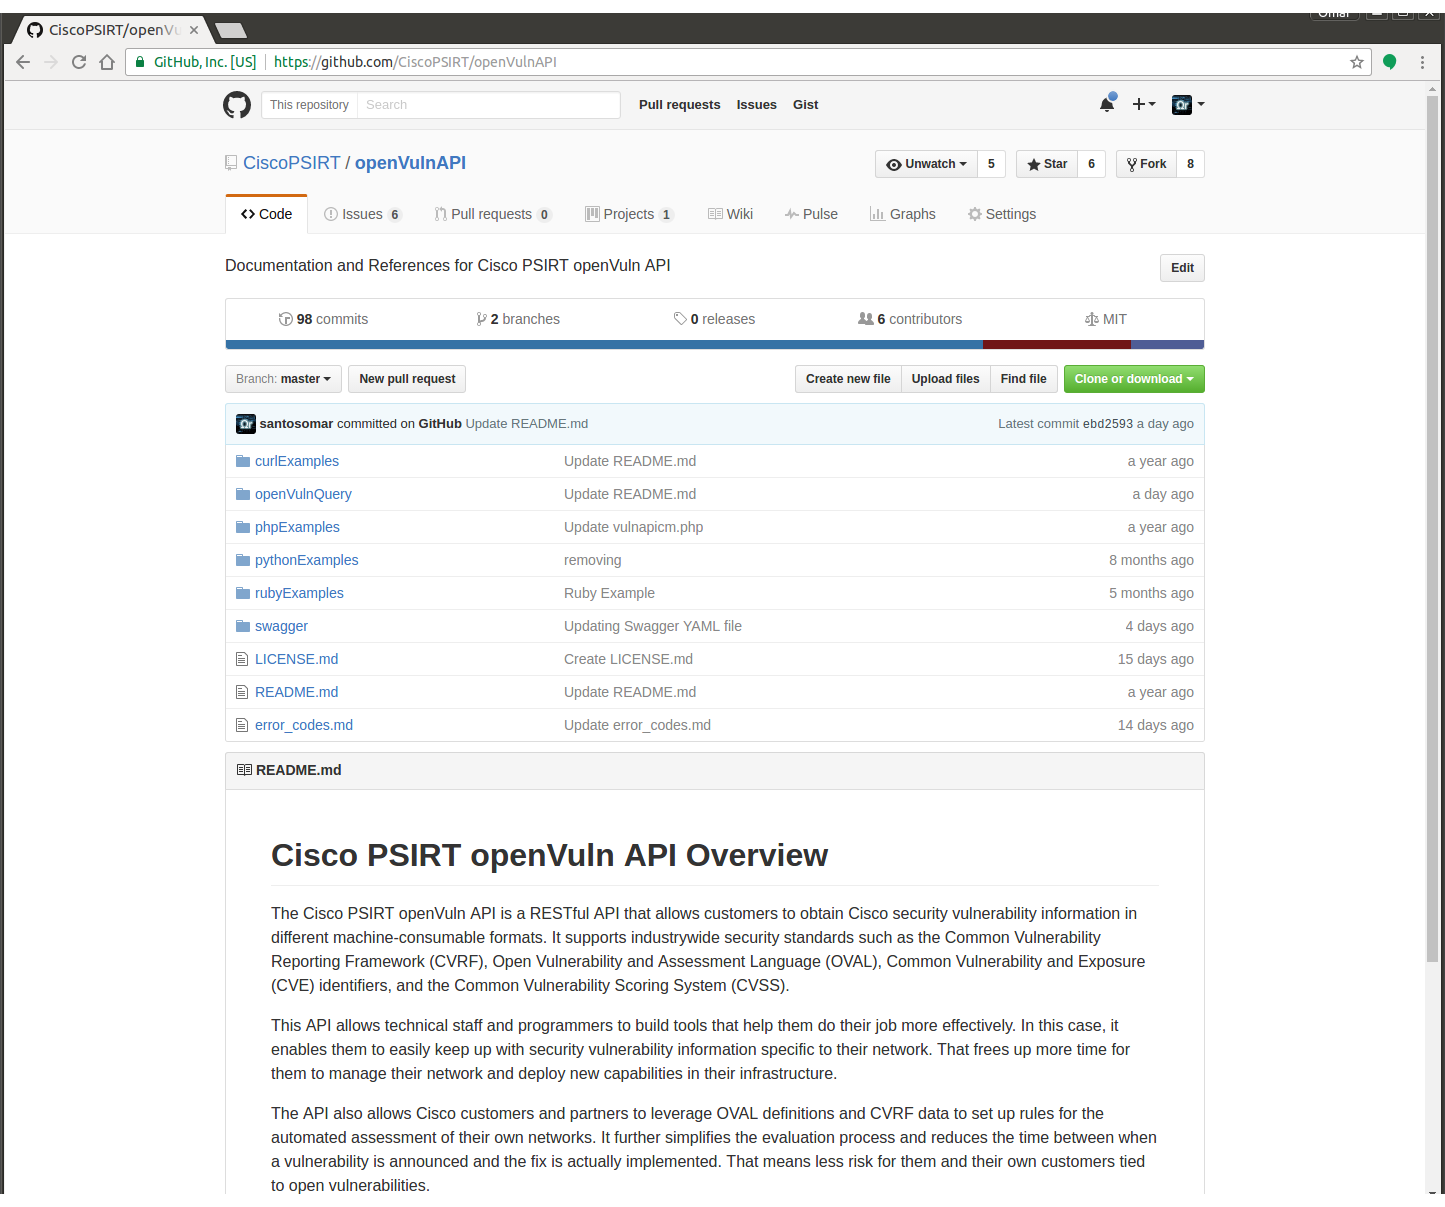Star the openVulnAPI repository
Viewport: 1445px width, 1207px height.
click(1047, 164)
